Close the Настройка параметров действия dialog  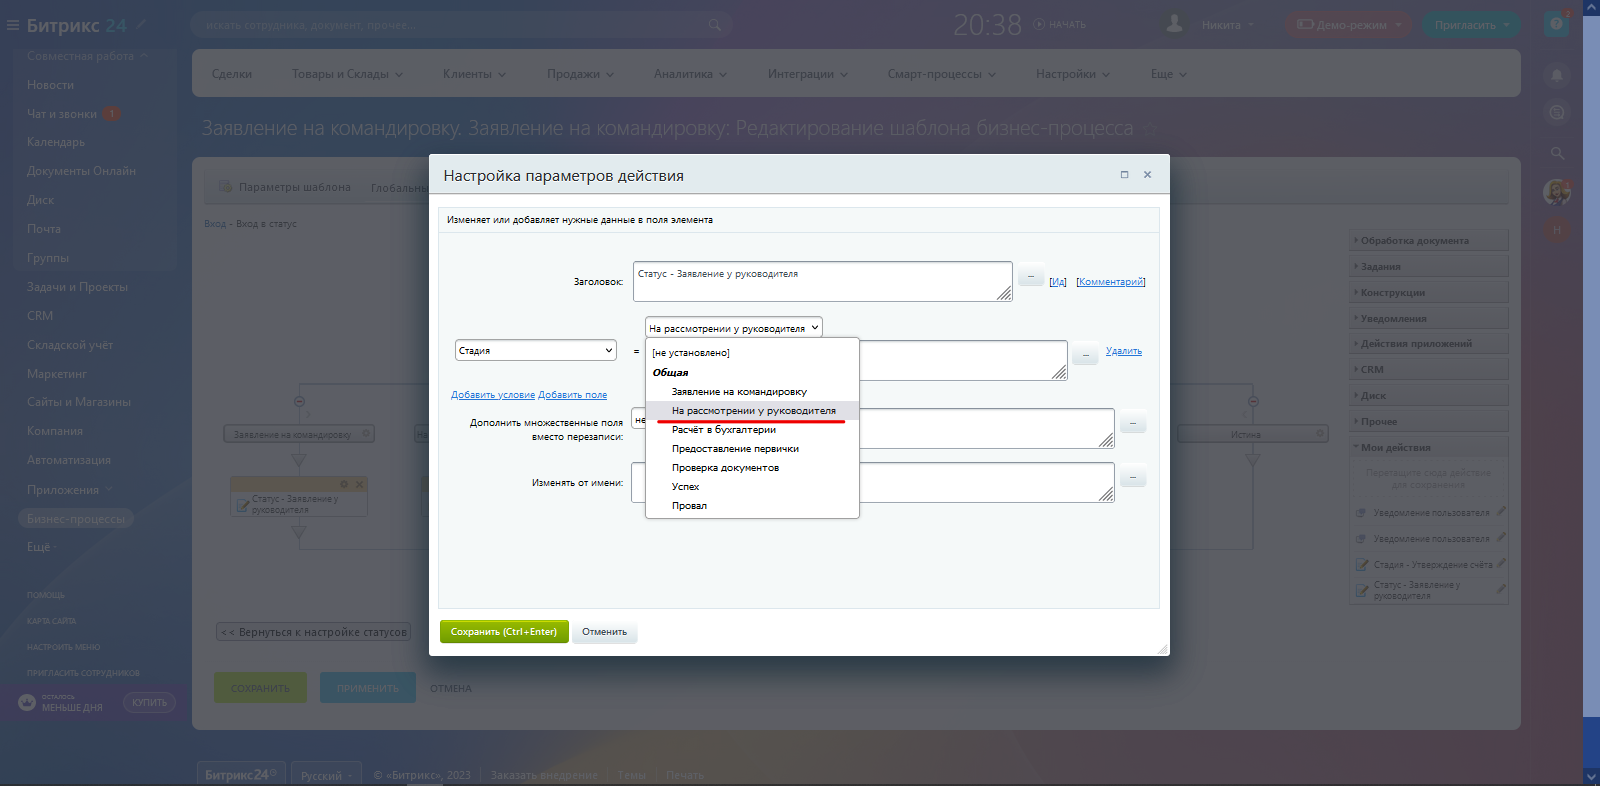pyautogui.click(x=1147, y=174)
